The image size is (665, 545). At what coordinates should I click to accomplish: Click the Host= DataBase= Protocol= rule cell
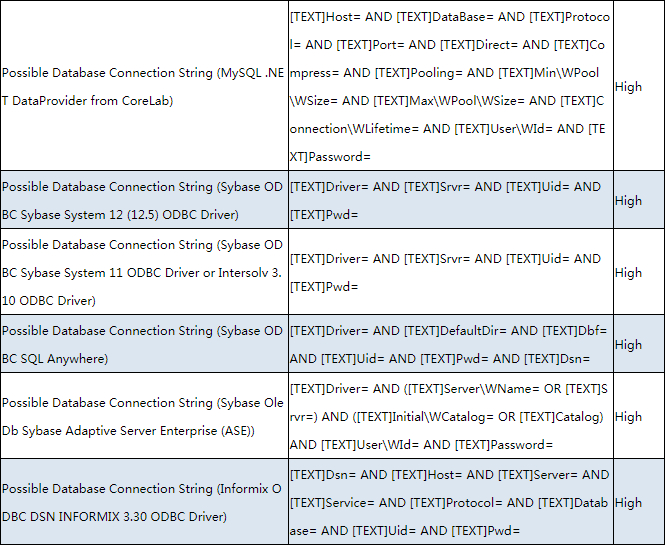451,87
